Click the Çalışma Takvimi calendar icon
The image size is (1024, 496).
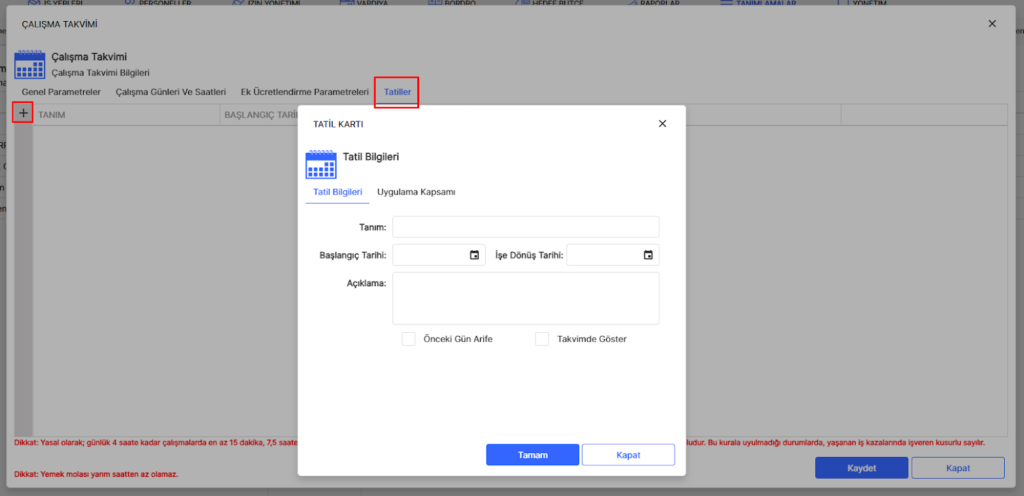coord(29,64)
